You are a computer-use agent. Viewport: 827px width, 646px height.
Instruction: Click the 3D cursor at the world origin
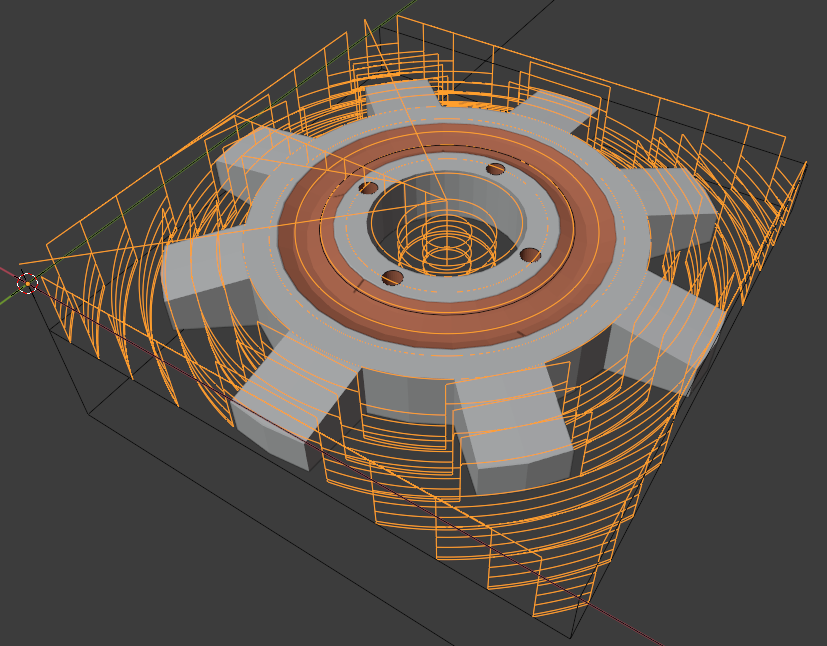point(28,283)
